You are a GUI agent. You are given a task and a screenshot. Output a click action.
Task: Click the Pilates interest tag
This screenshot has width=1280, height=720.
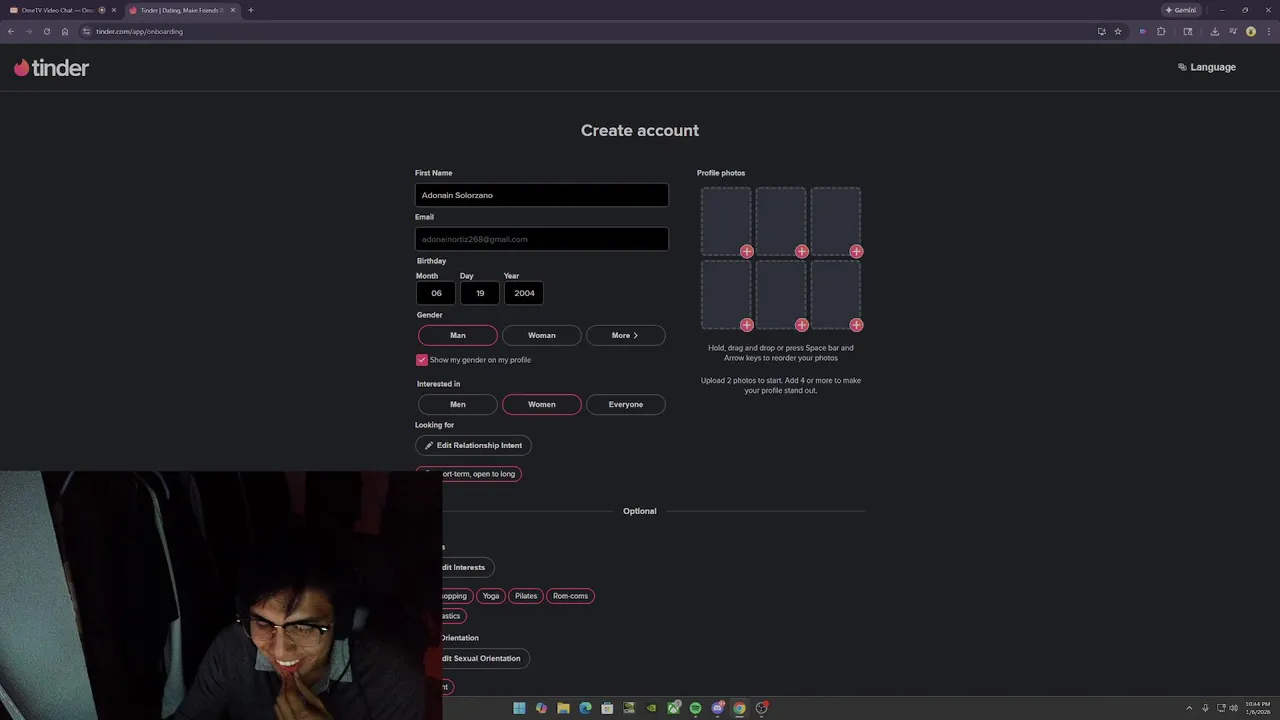(x=526, y=596)
